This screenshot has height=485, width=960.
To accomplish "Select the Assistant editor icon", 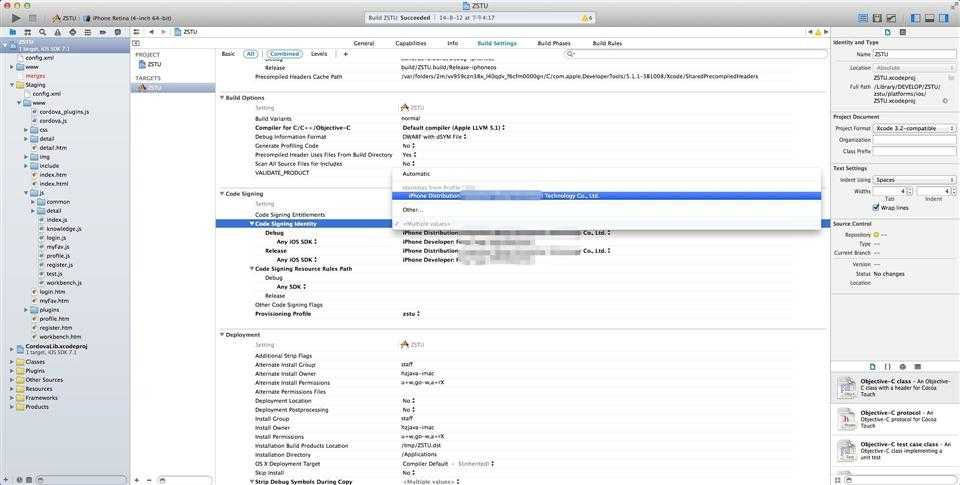I will pyautogui.click(x=877, y=18).
